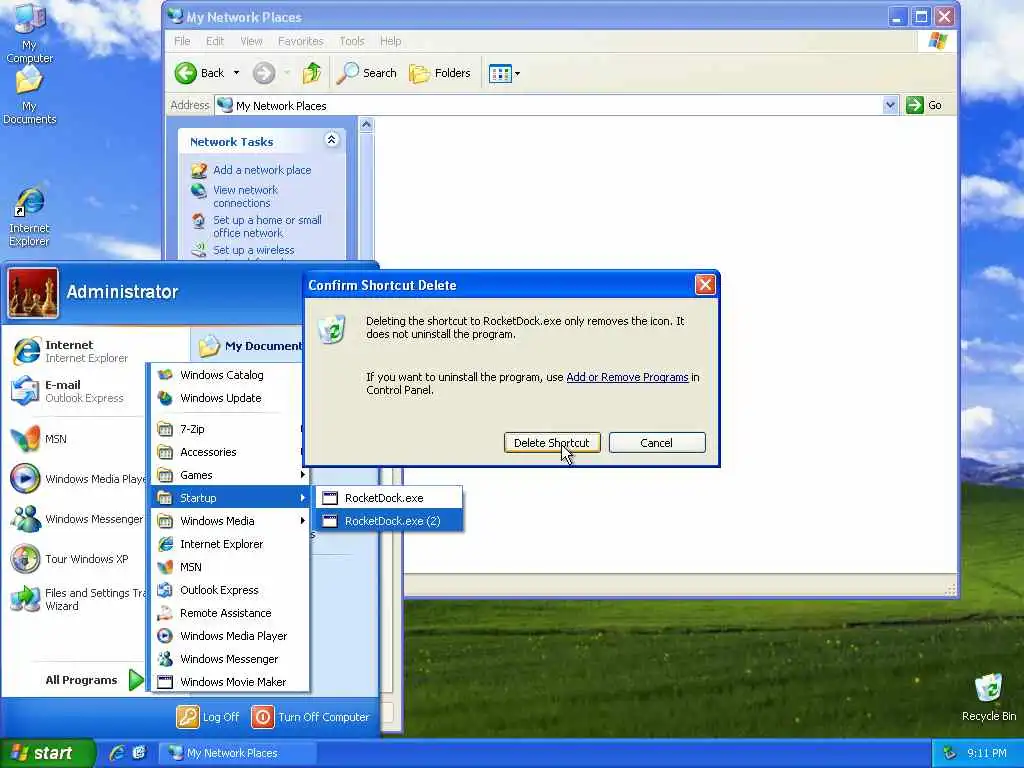Expand the Startup program folder
The image size is (1024, 768).
tap(229, 498)
